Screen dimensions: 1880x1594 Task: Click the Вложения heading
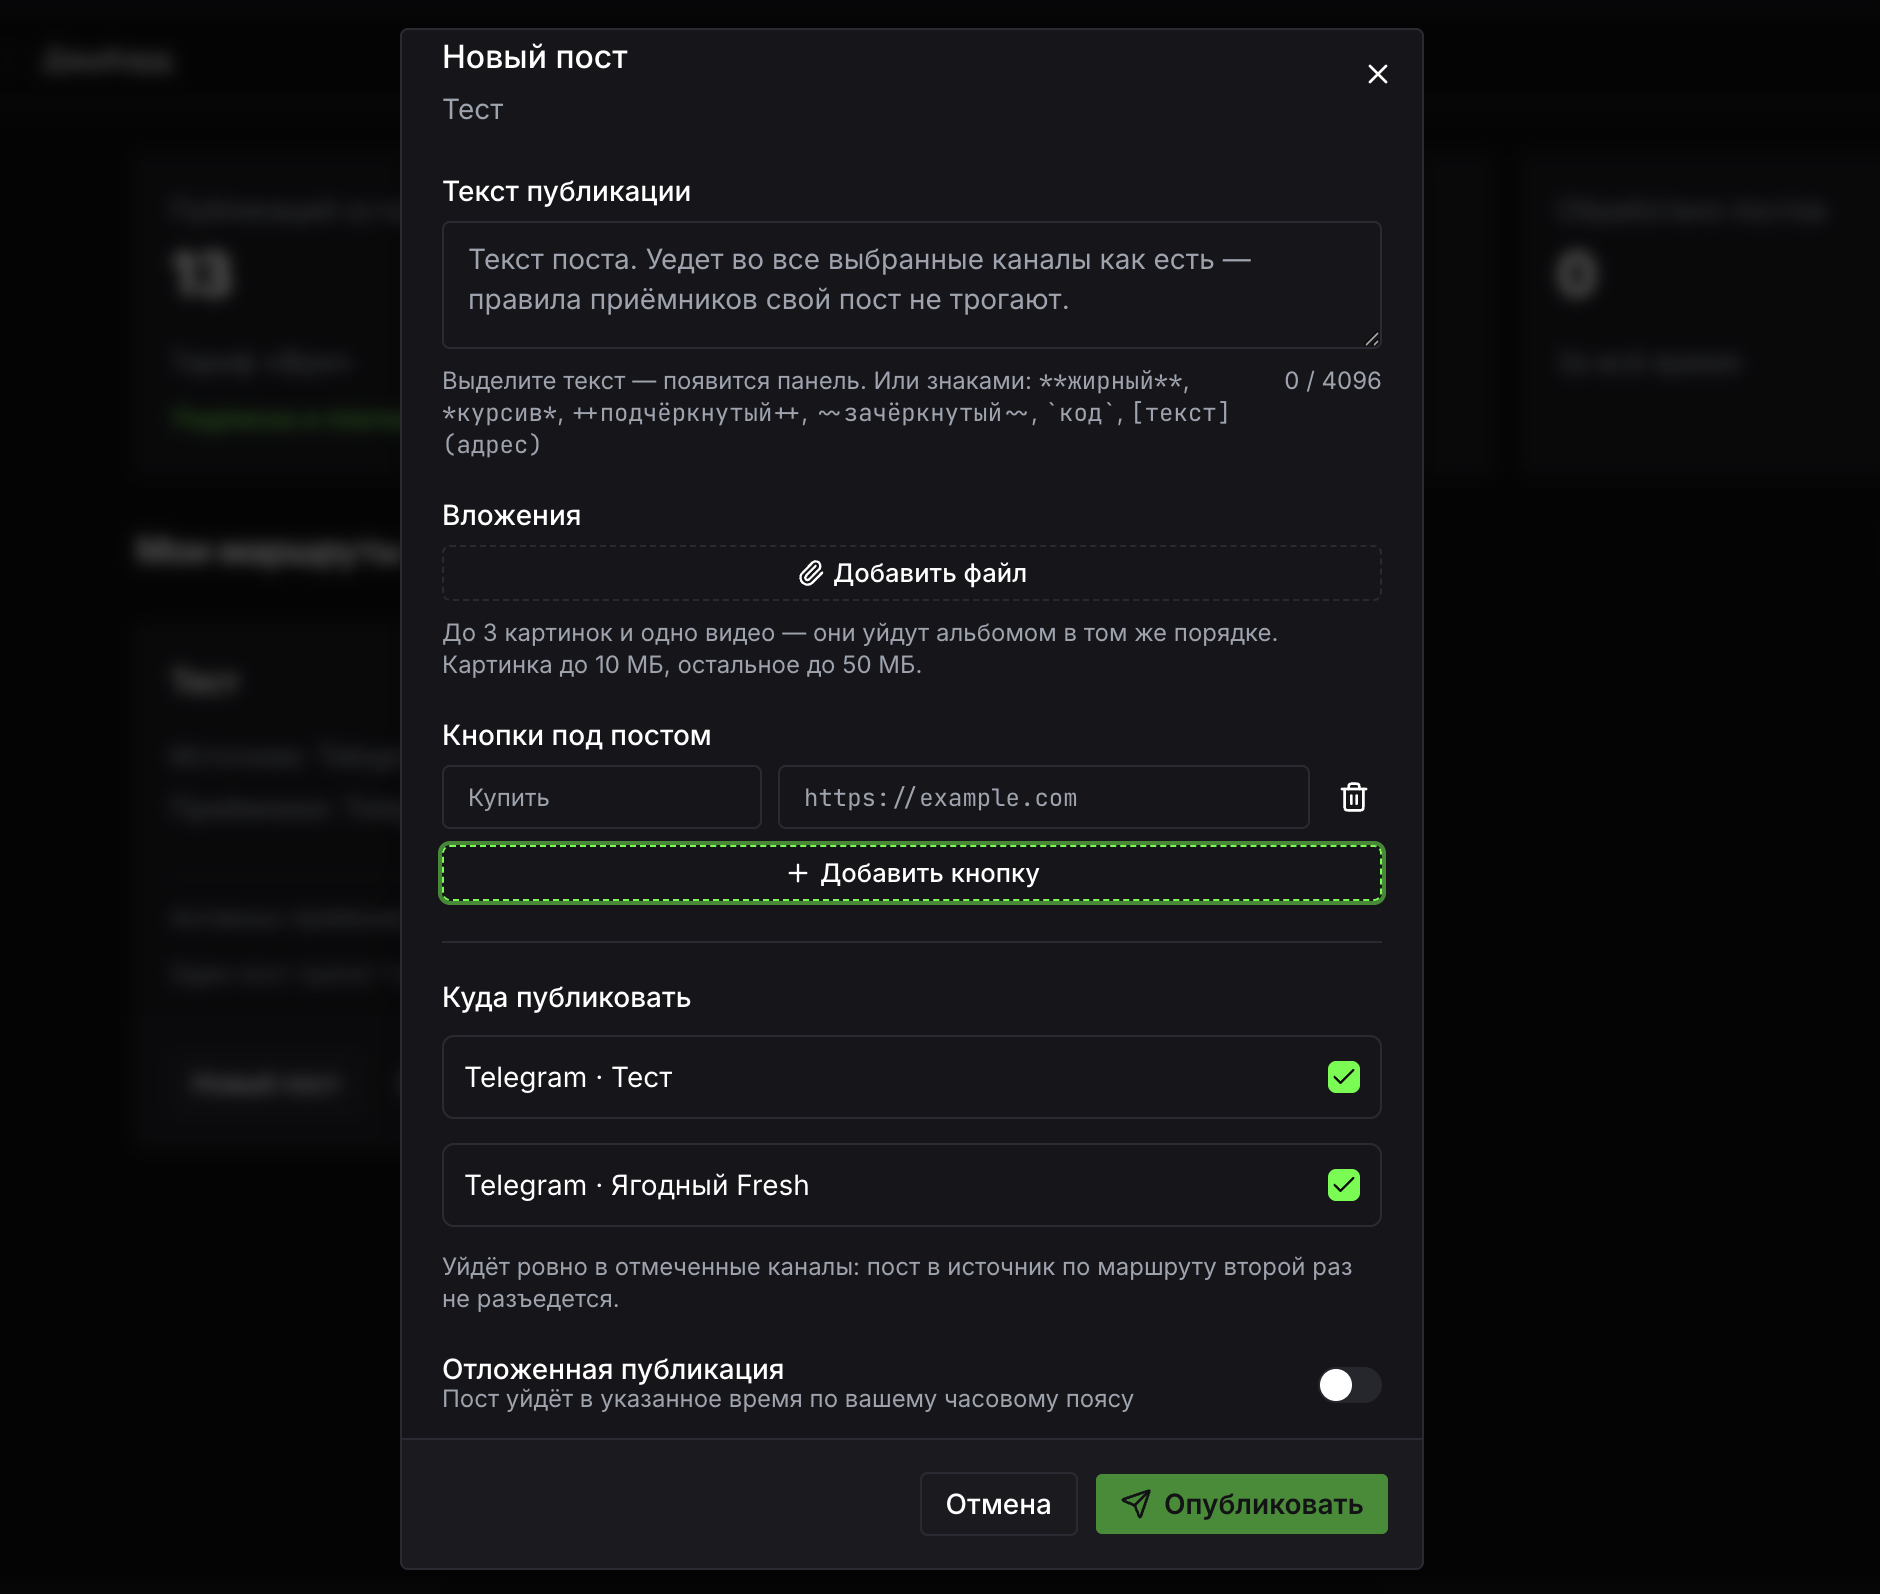[511, 515]
